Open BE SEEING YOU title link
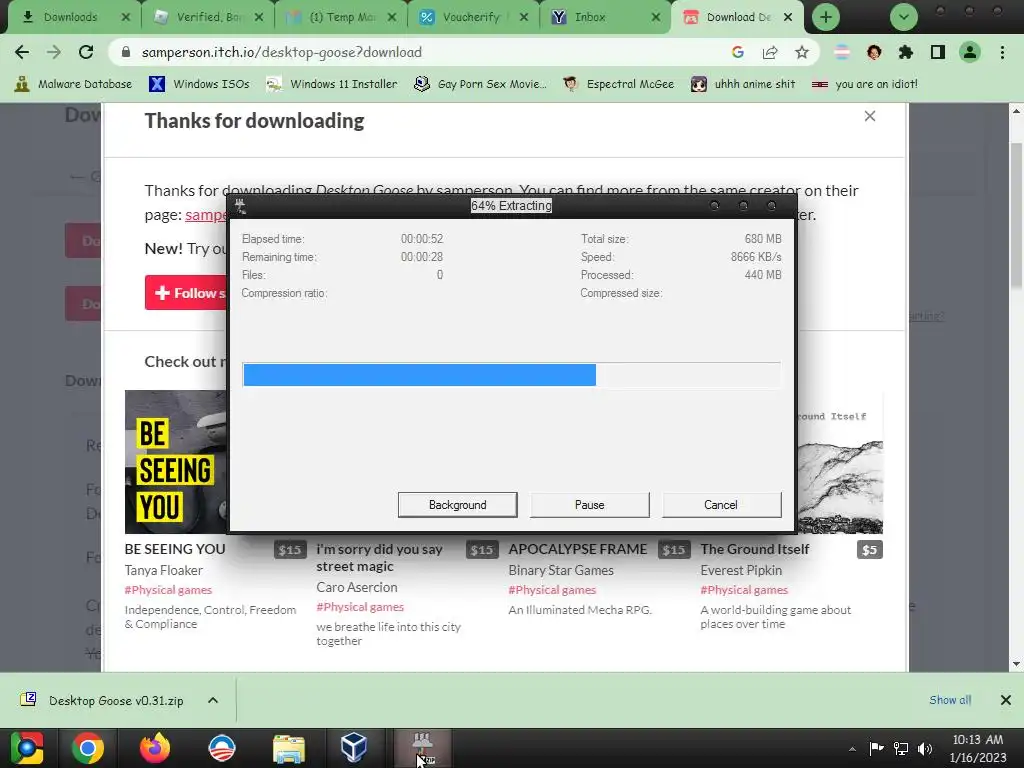The width and height of the screenshot is (1024, 768). pos(175,549)
